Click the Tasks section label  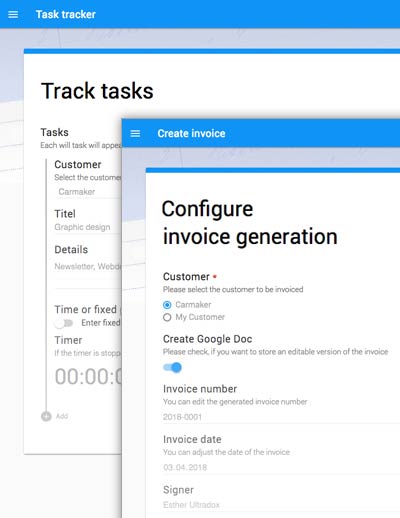(54, 132)
